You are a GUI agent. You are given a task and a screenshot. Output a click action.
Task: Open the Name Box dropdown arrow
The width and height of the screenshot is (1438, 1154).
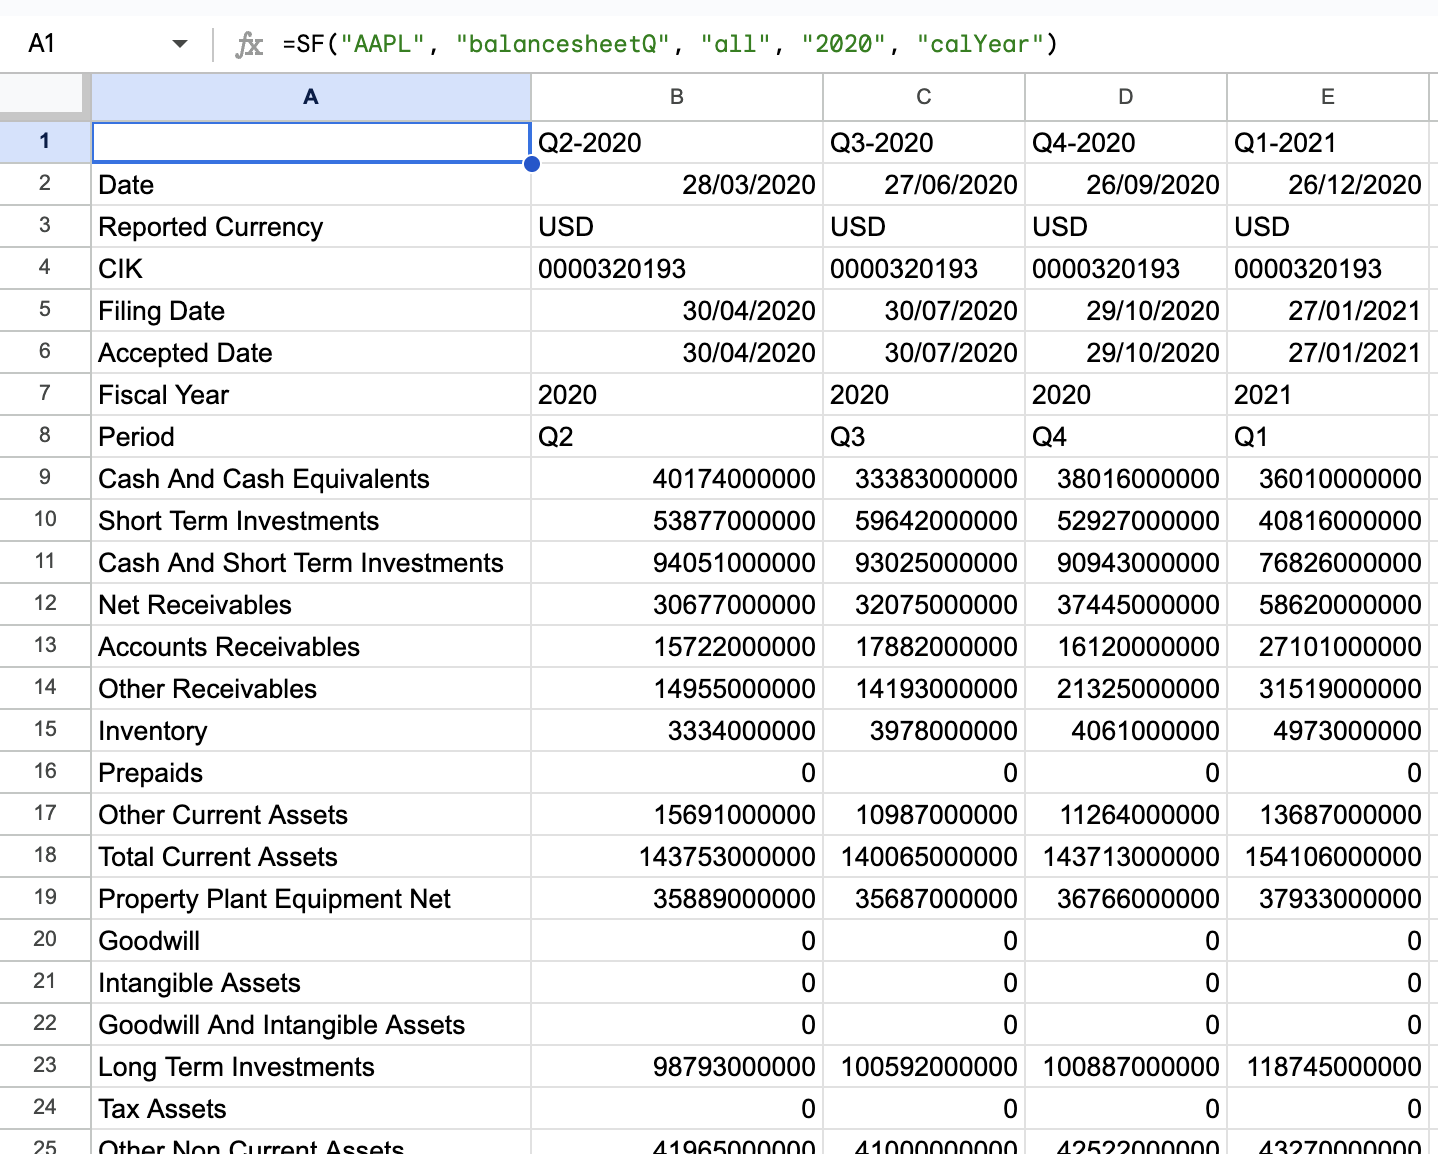[x=180, y=44]
